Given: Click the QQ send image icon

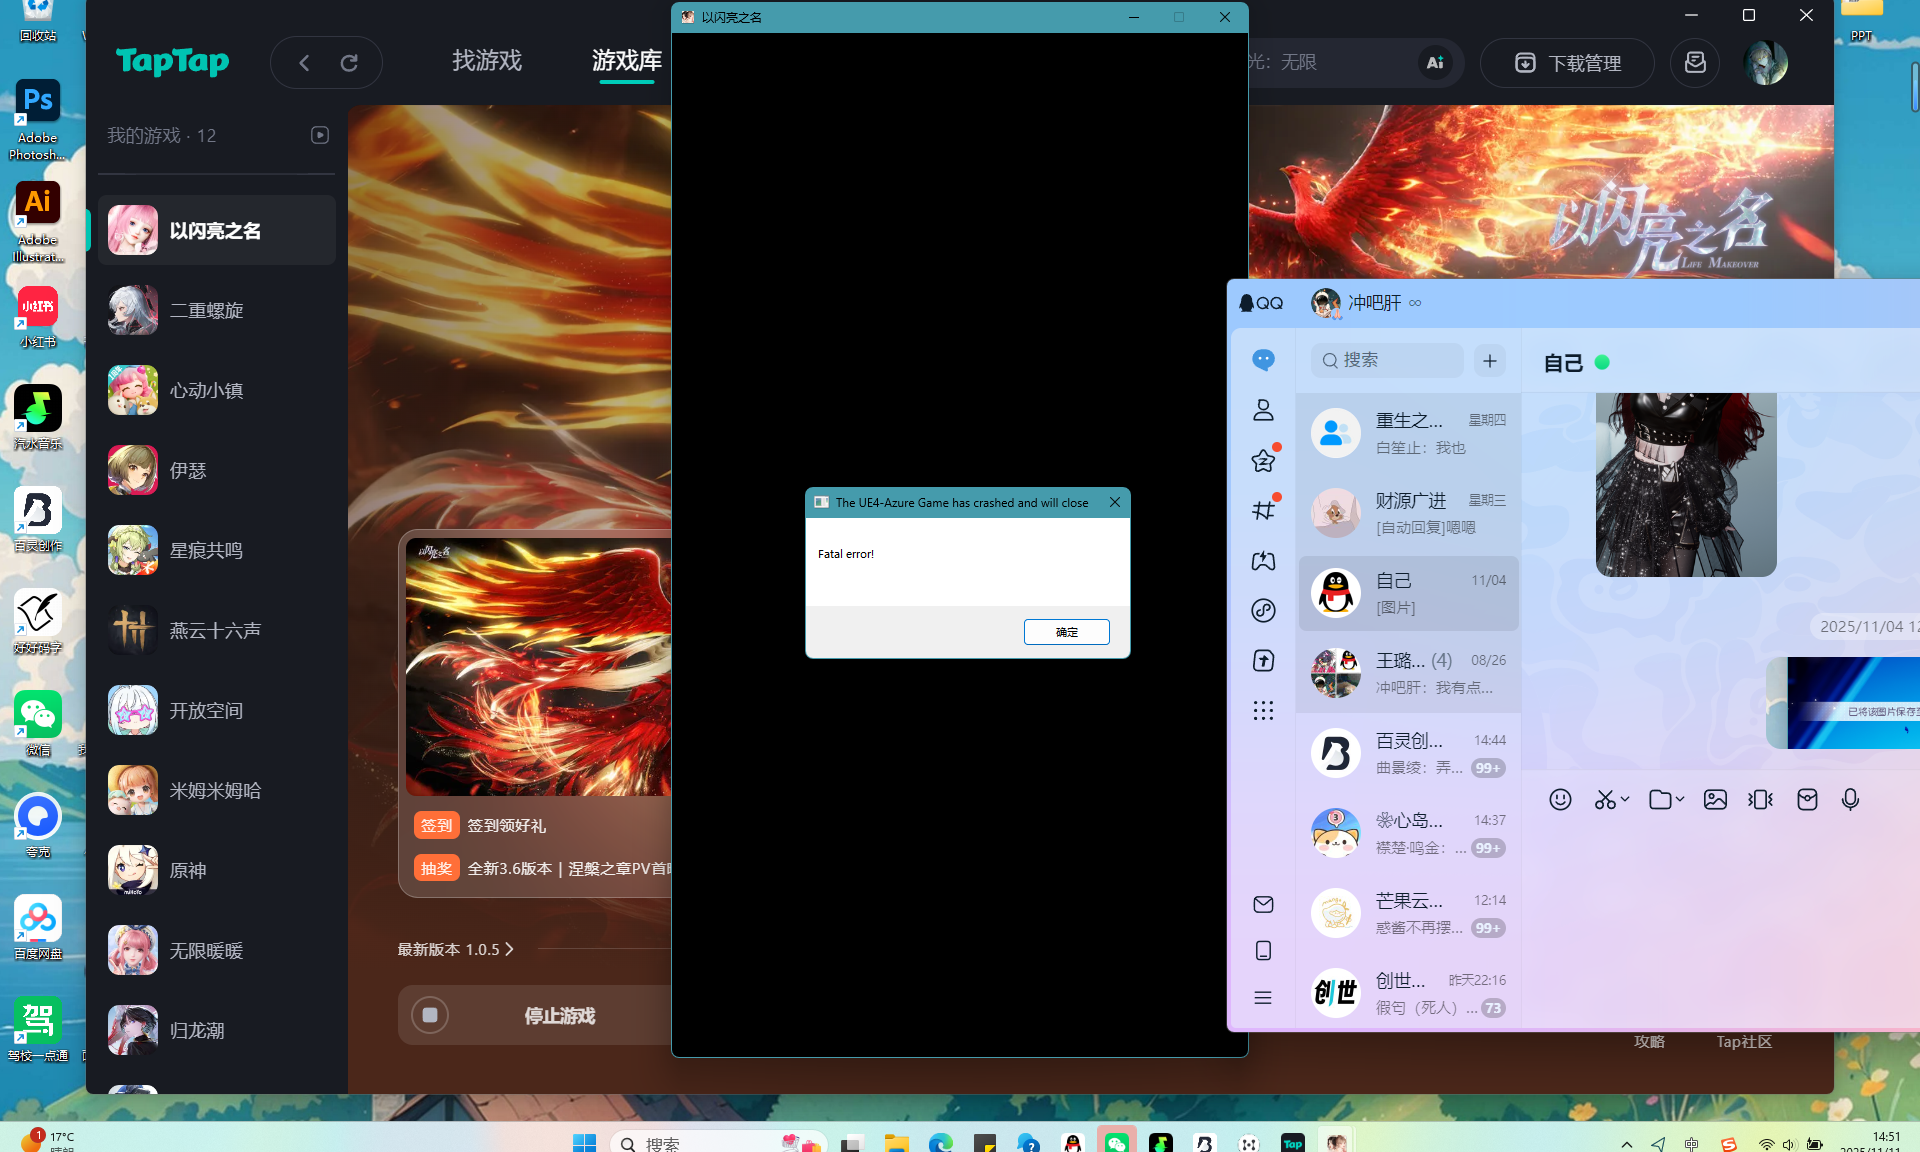Looking at the screenshot, I should coord(1715,799).
